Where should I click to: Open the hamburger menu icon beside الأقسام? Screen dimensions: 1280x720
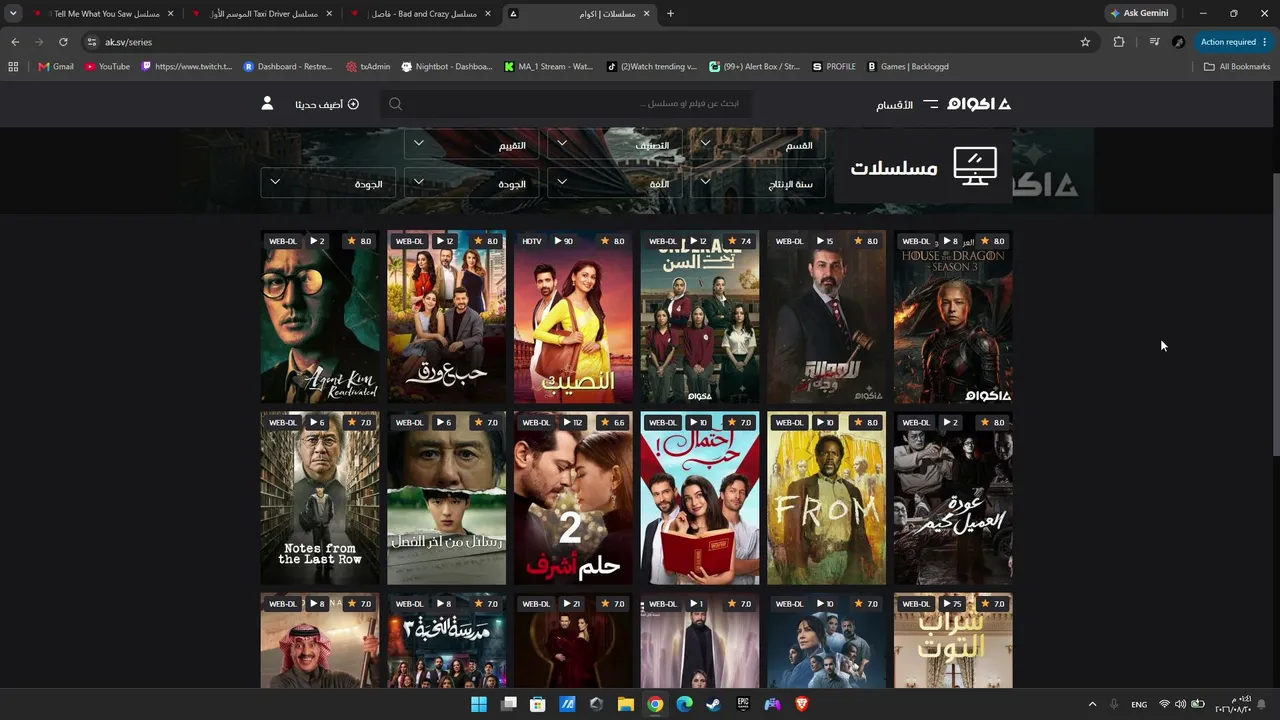930,104
